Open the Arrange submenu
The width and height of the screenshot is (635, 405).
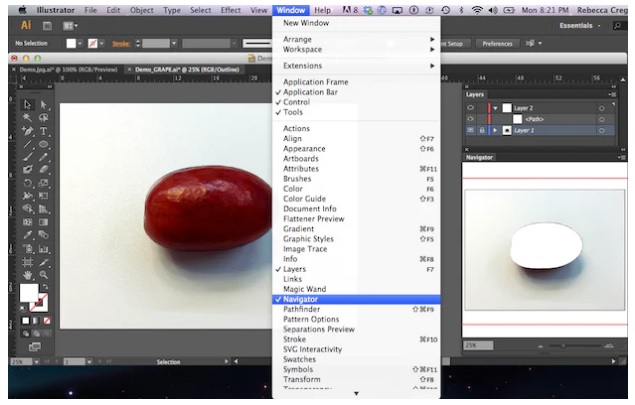tap(356, 39)
